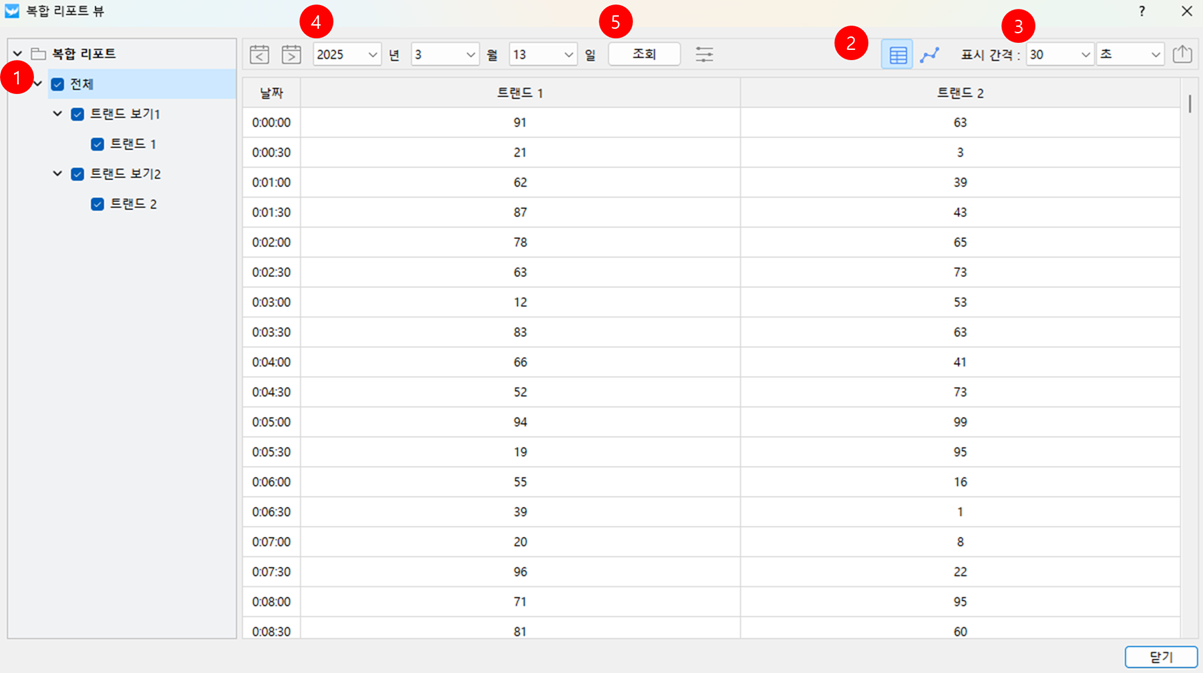Switch to trend graph view icon
Viewport: 1203px width, 673px height.
pos(930,55)
